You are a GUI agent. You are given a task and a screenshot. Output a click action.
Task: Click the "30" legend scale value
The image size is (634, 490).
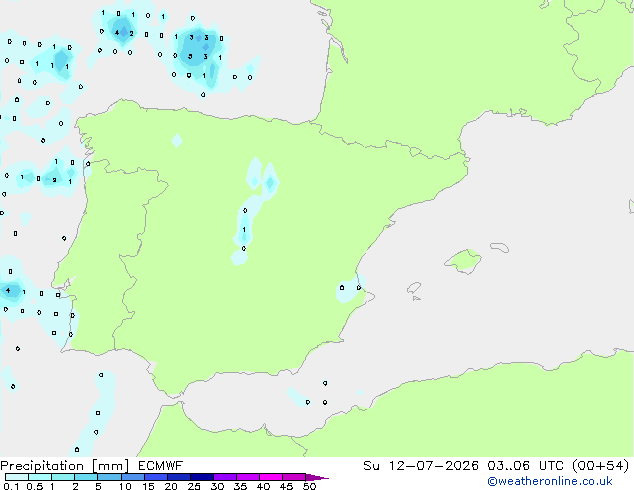(217, 486)
